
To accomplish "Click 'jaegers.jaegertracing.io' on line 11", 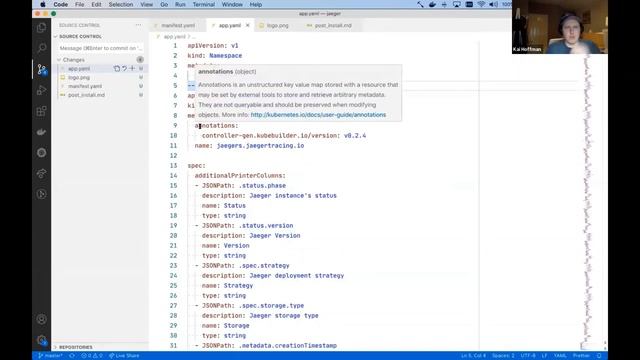I will pos(260,146).
